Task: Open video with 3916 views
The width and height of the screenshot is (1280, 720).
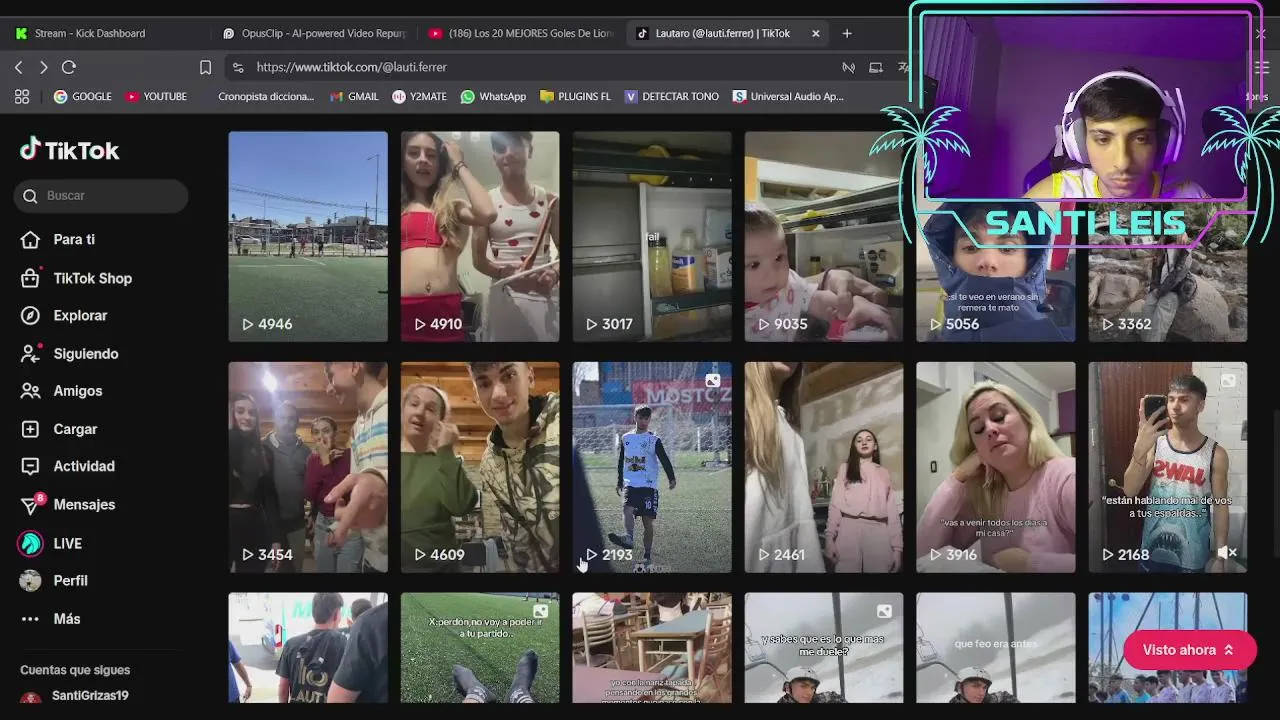Action: 996,467
